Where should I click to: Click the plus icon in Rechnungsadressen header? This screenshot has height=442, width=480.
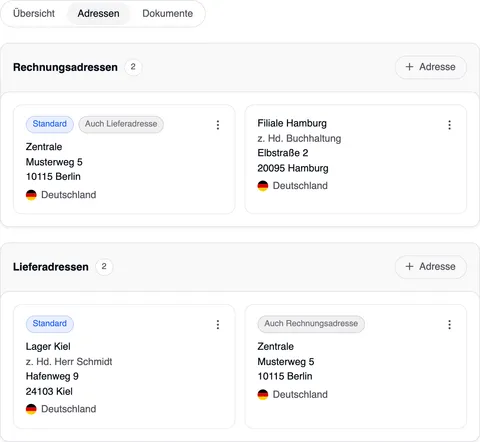[x=409, y=67]
